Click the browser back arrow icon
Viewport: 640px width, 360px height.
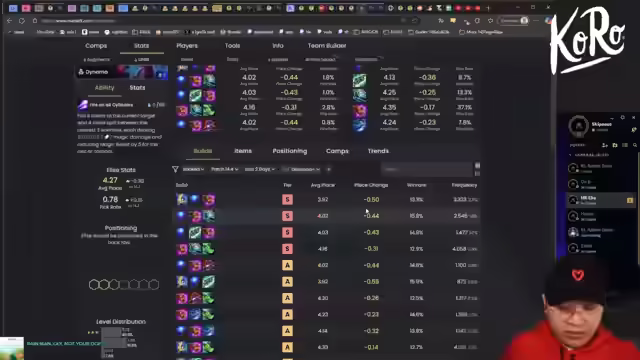(9, 20)
